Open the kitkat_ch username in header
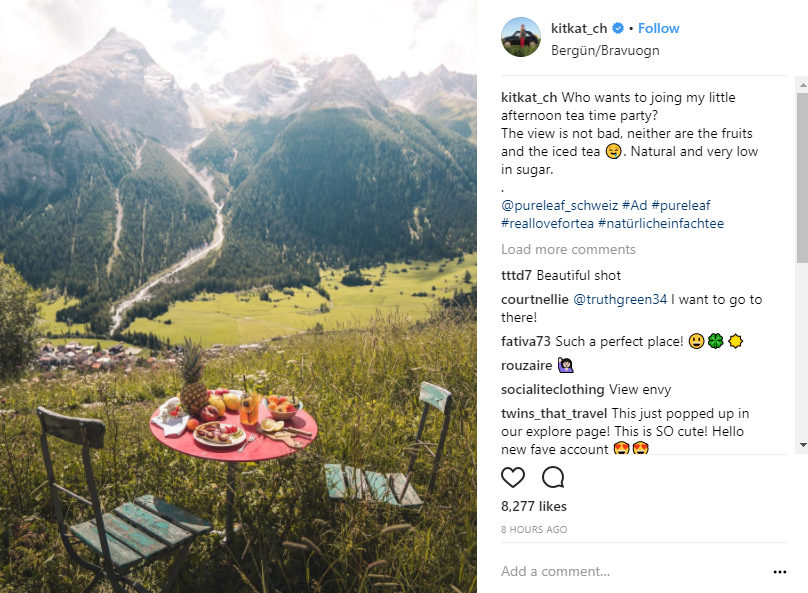Viewport: 808px width, 593px height. pos(579,28)
